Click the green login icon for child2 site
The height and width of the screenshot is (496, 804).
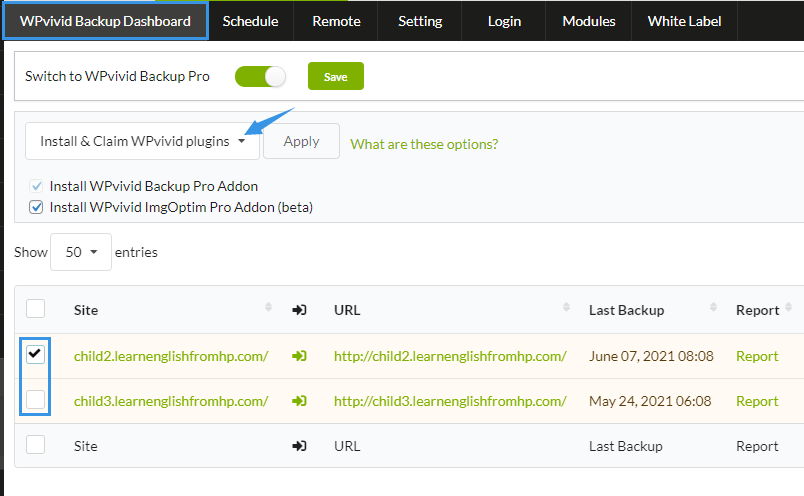click(x=299, y=355)
